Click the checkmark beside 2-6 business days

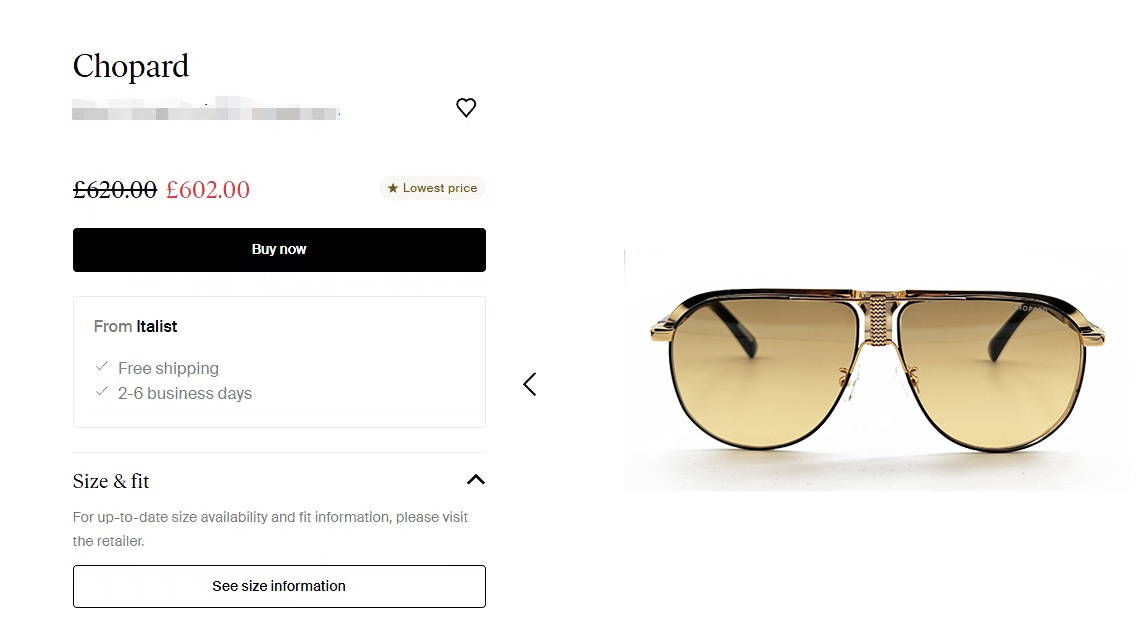102,392
